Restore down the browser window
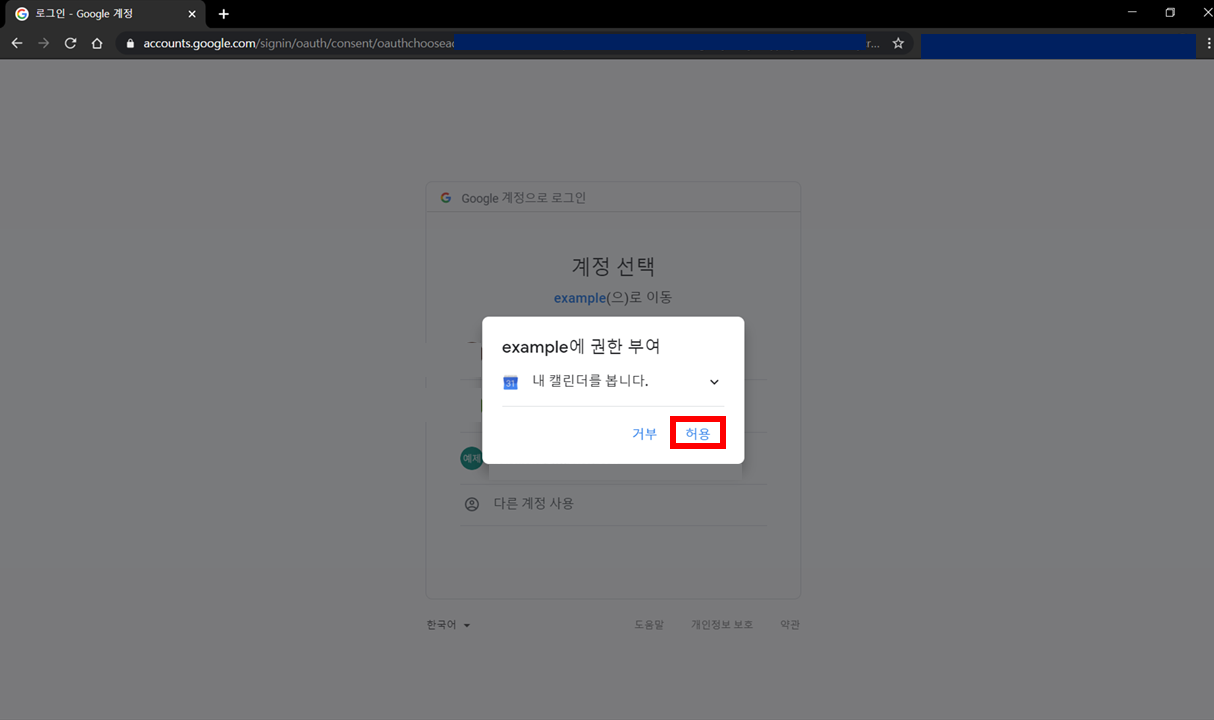The image size is (1214, 720). tap(1170, 13)
